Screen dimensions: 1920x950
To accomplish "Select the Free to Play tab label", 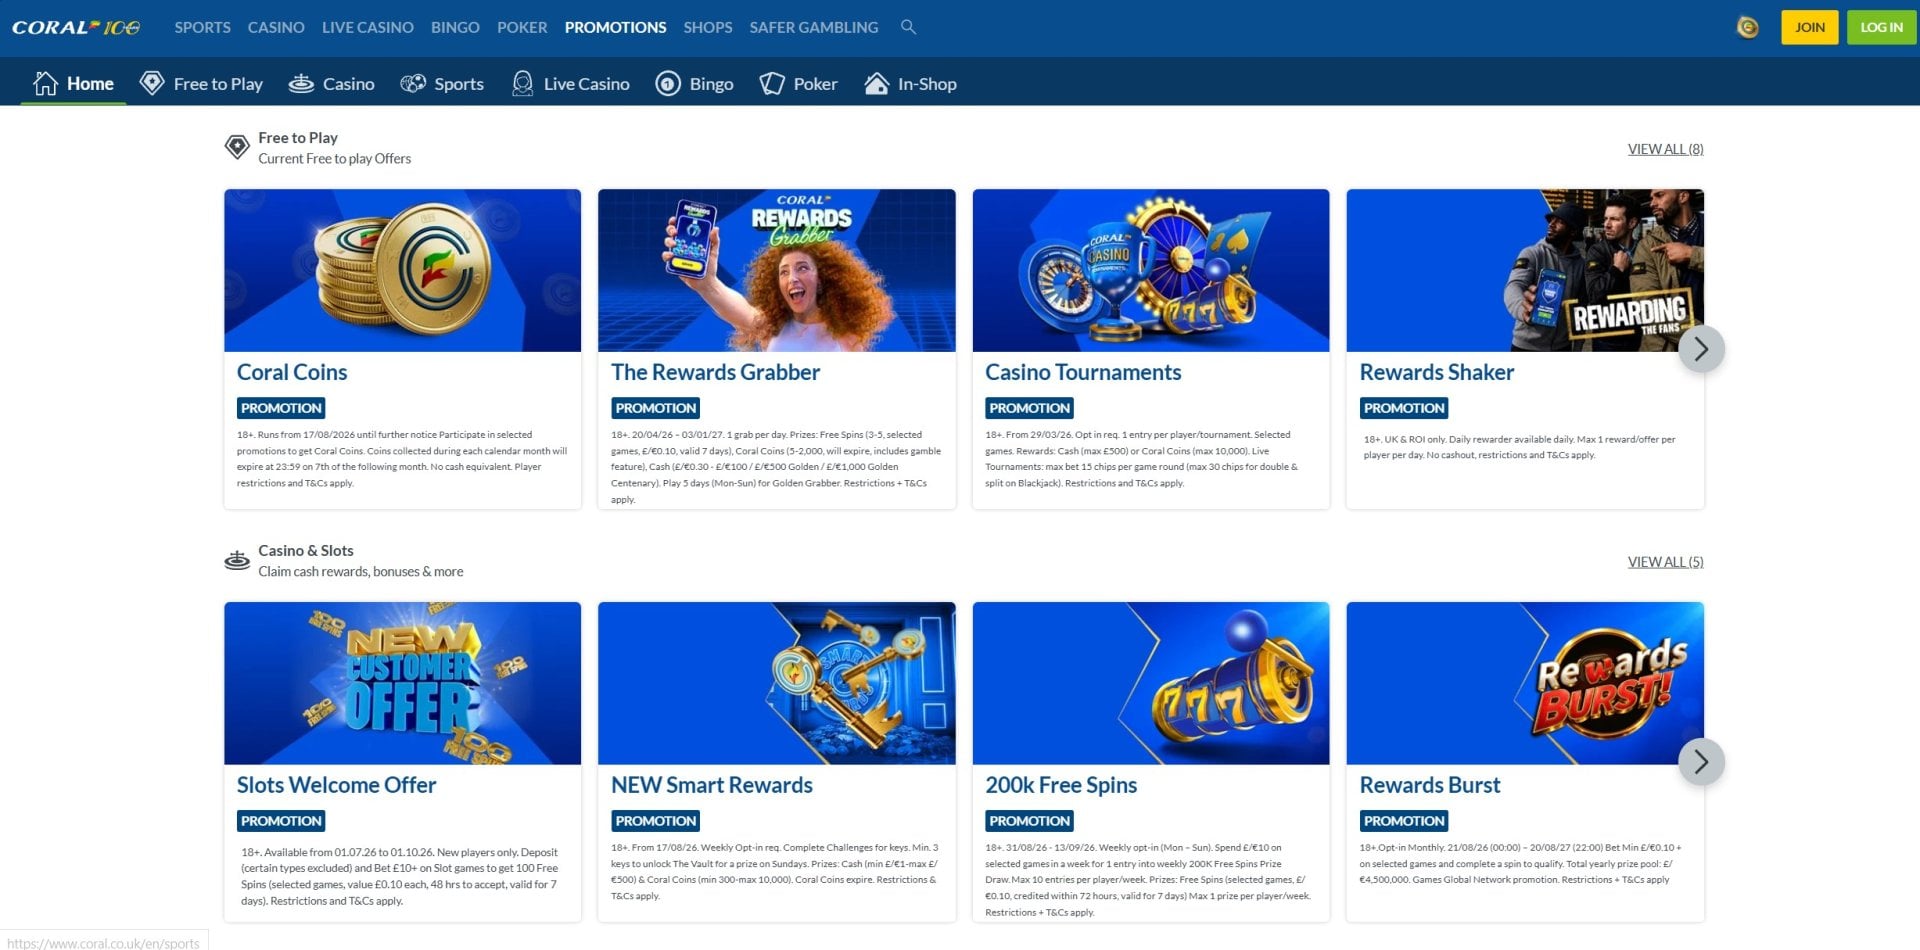I will tap(218, 84).
